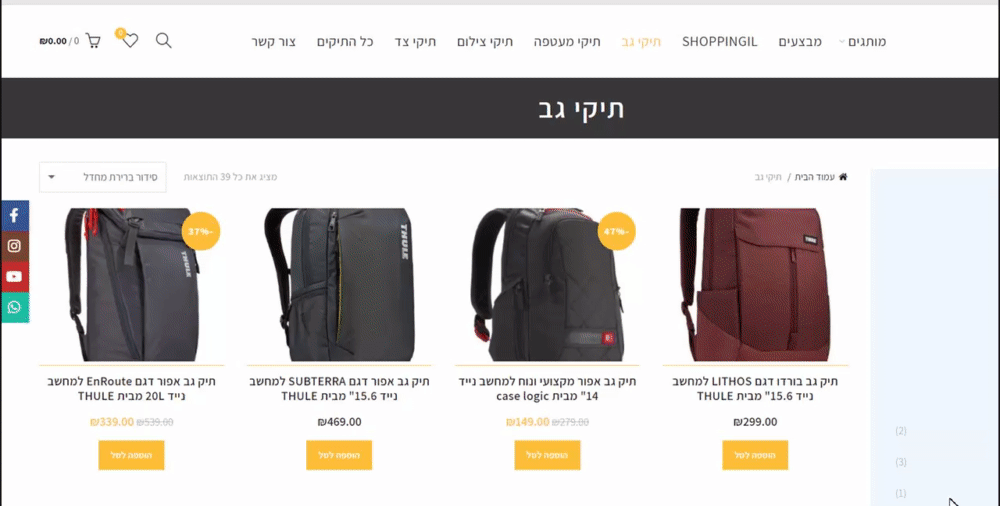Open the LITHOS backpack product title link
Image resolution: width=1000 pixels, height=506 pixels.
(755, 389)
